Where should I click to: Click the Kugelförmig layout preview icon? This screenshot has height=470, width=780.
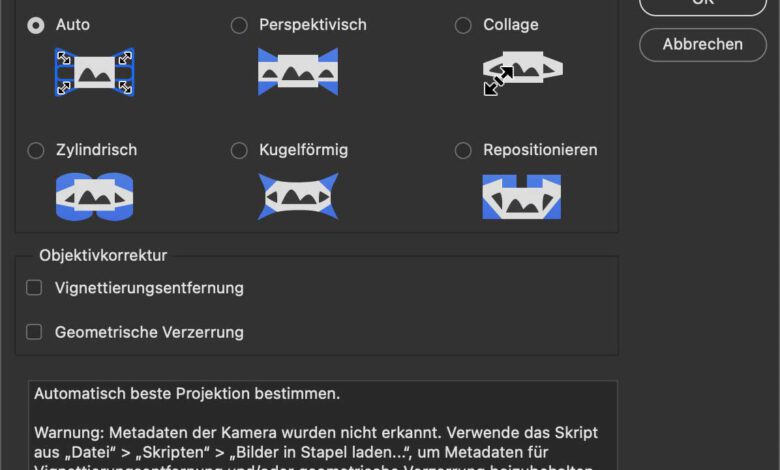click(x=297, y=197)
